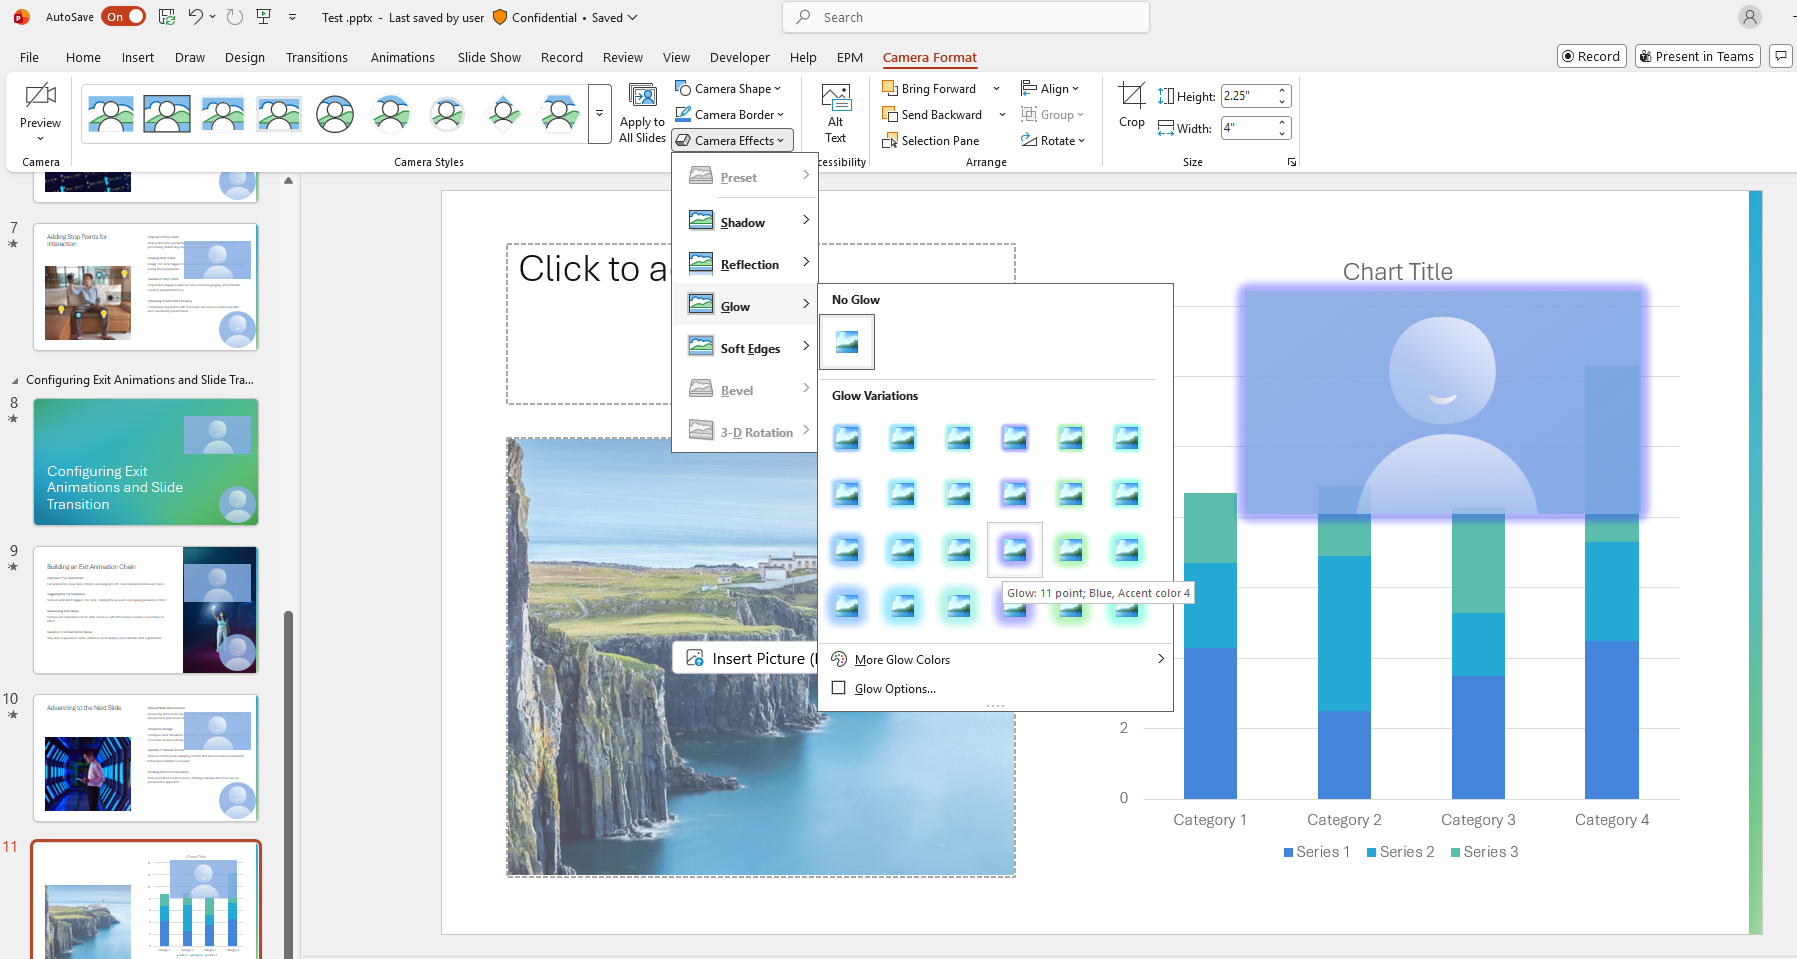The width and height of the screenshot is (1797, 959).
Task: Open the Rotate dropdown
Action: coord(1053,141)
